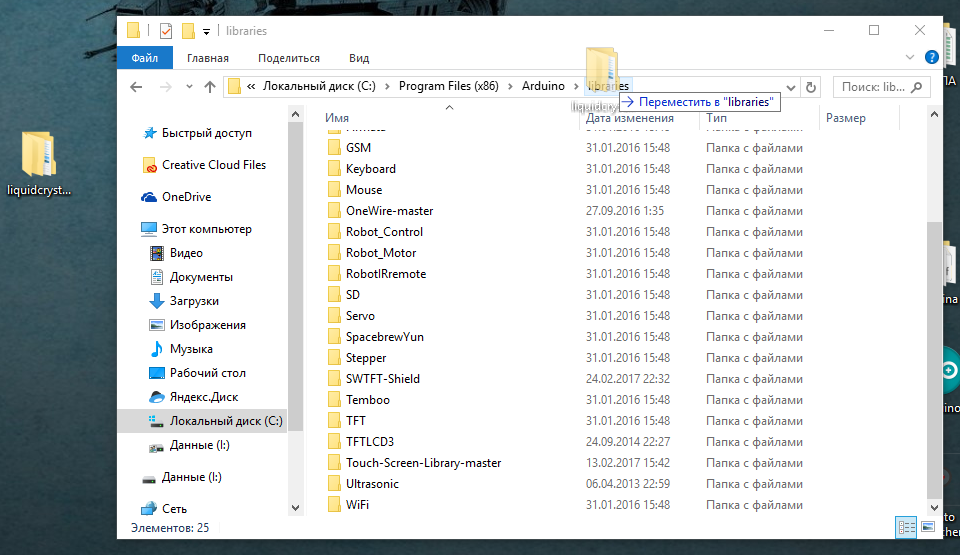Screen dimensions: 960x555
Task: Open Музыка in sidebar
Action: tap(191, 349)
